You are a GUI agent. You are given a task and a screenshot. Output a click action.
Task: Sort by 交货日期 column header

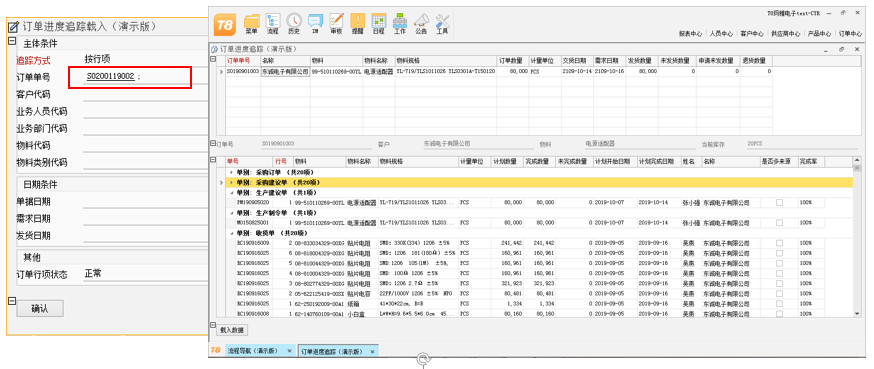pos(577,60)
